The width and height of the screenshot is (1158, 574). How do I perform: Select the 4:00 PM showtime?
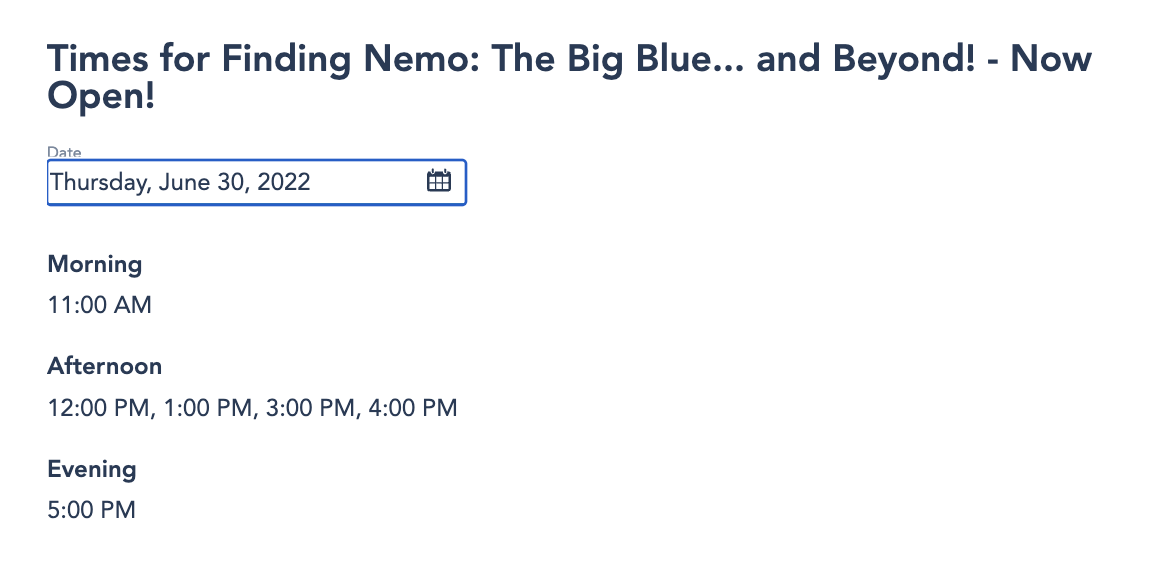(411, 408)
